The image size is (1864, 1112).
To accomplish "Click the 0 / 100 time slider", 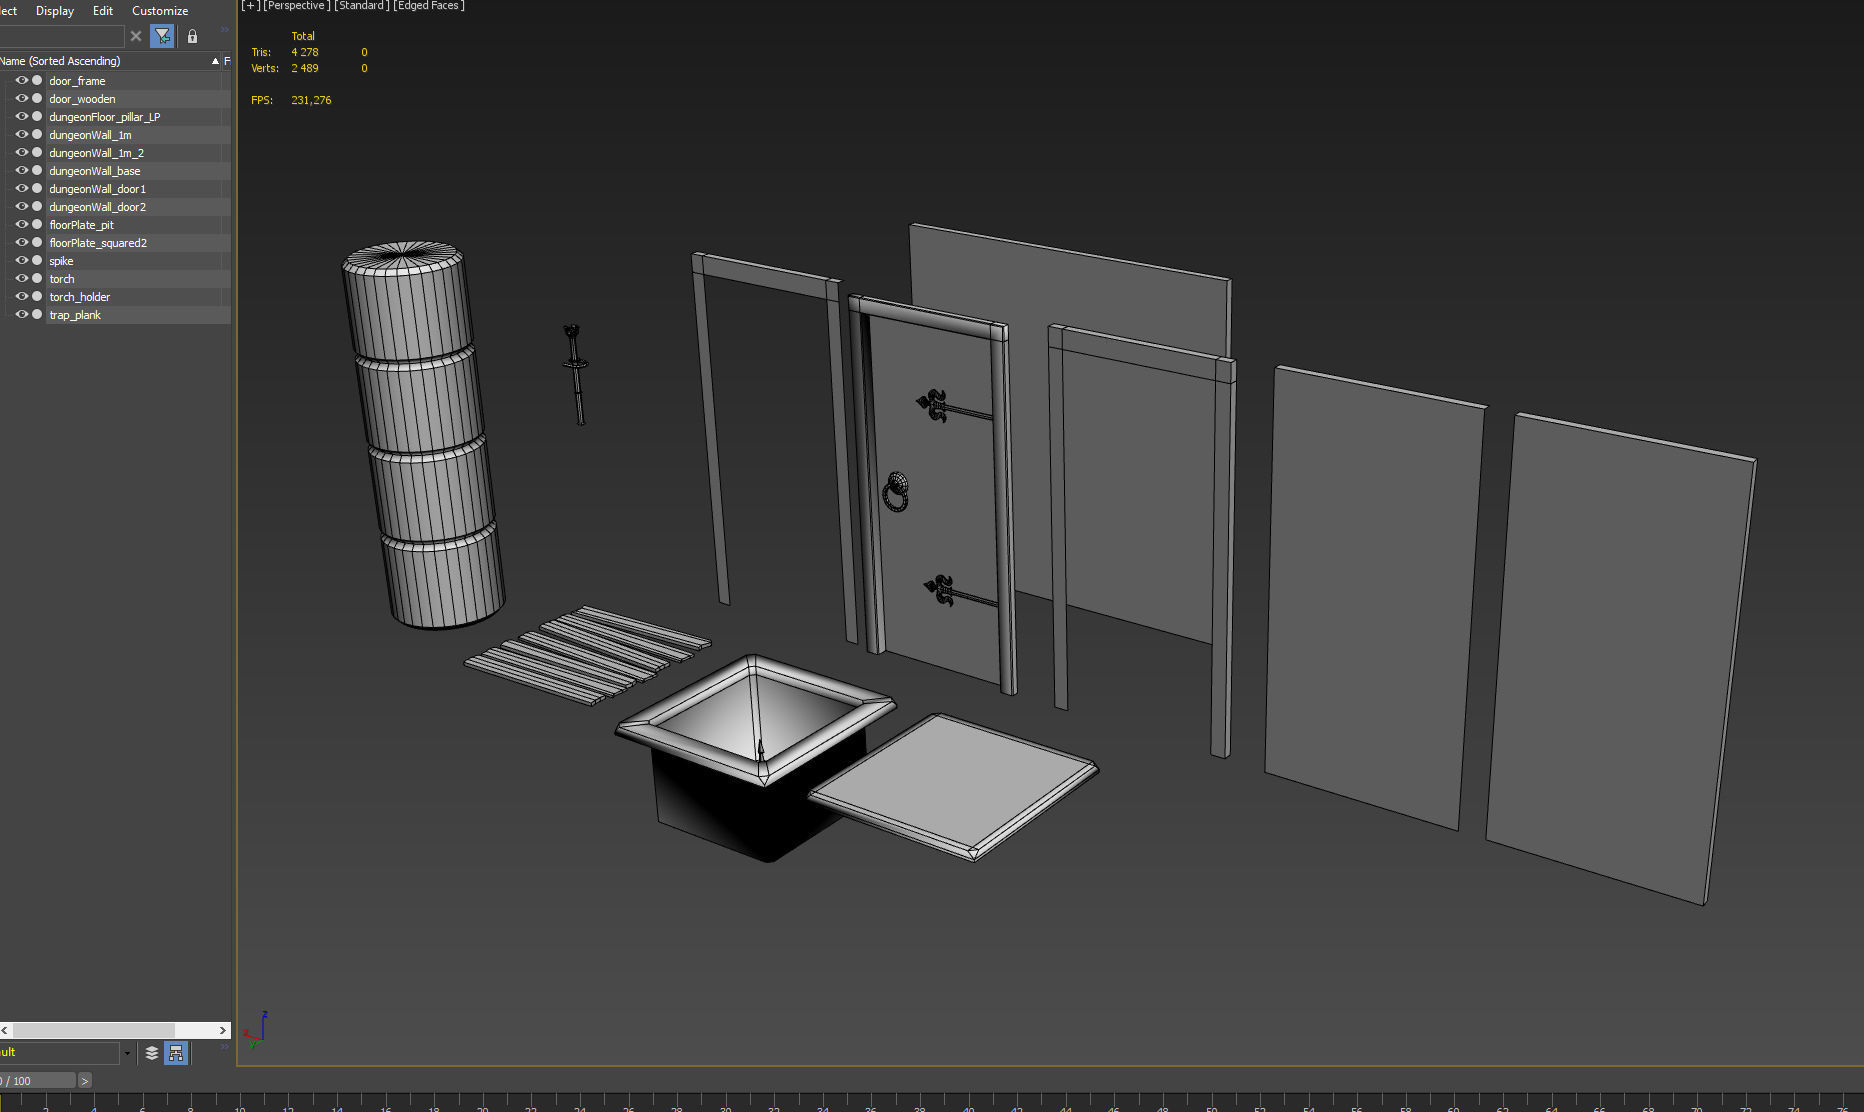I will (37, 1081).
